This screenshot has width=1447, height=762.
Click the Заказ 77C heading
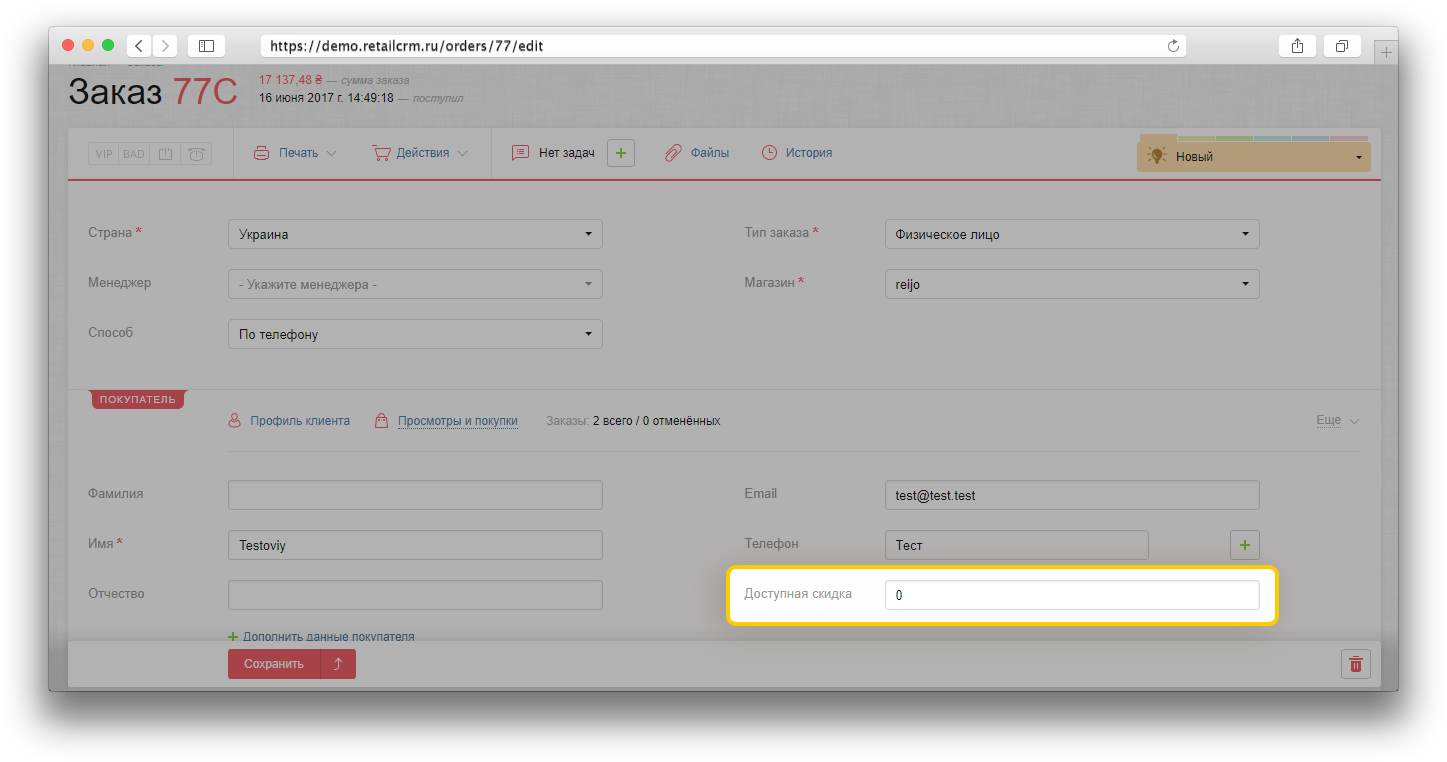tap(153, 92)
